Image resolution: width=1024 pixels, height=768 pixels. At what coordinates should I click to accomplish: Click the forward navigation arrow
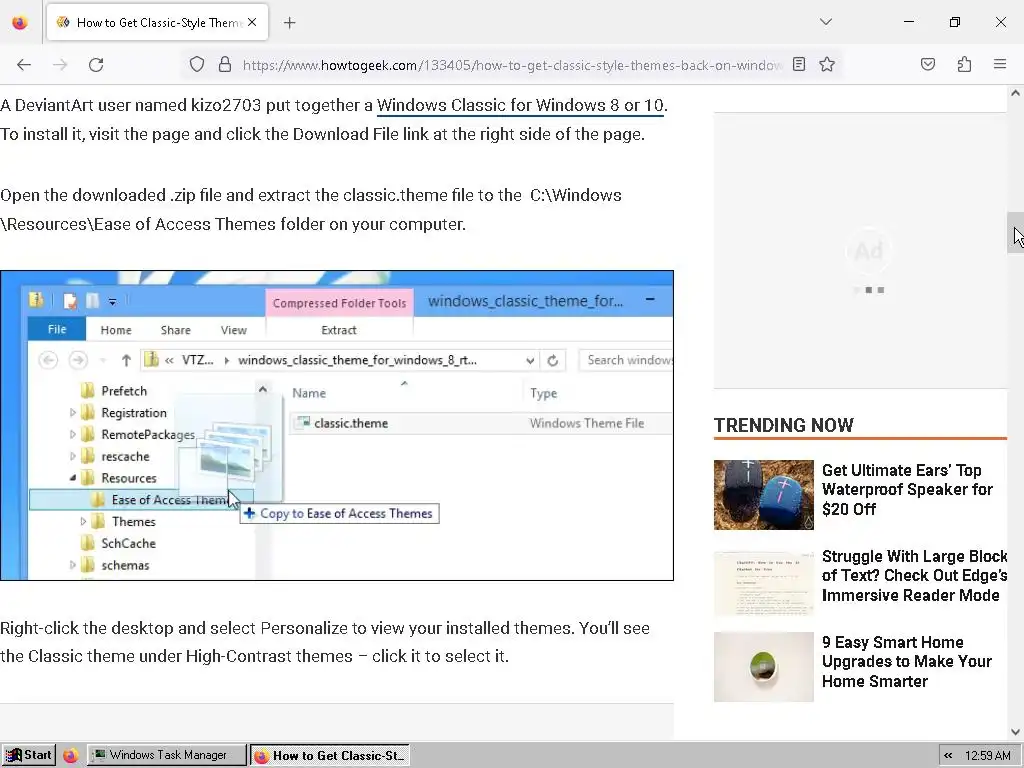tap(60, 65)
